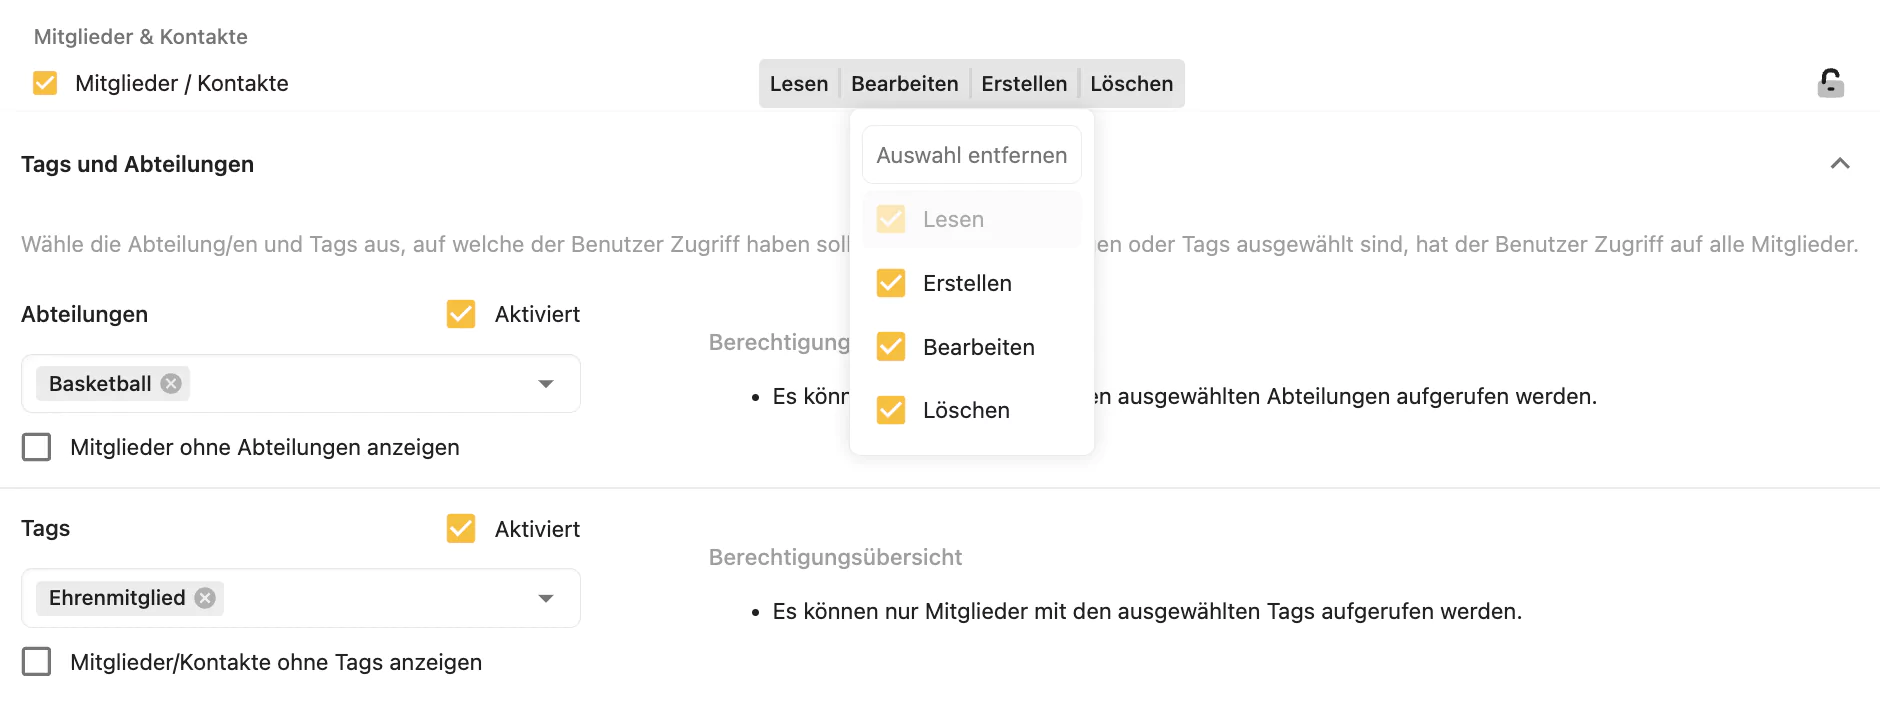Remove the Basketball chip via its x icon
Screen dimensions: 1880x720
[171, 384]
